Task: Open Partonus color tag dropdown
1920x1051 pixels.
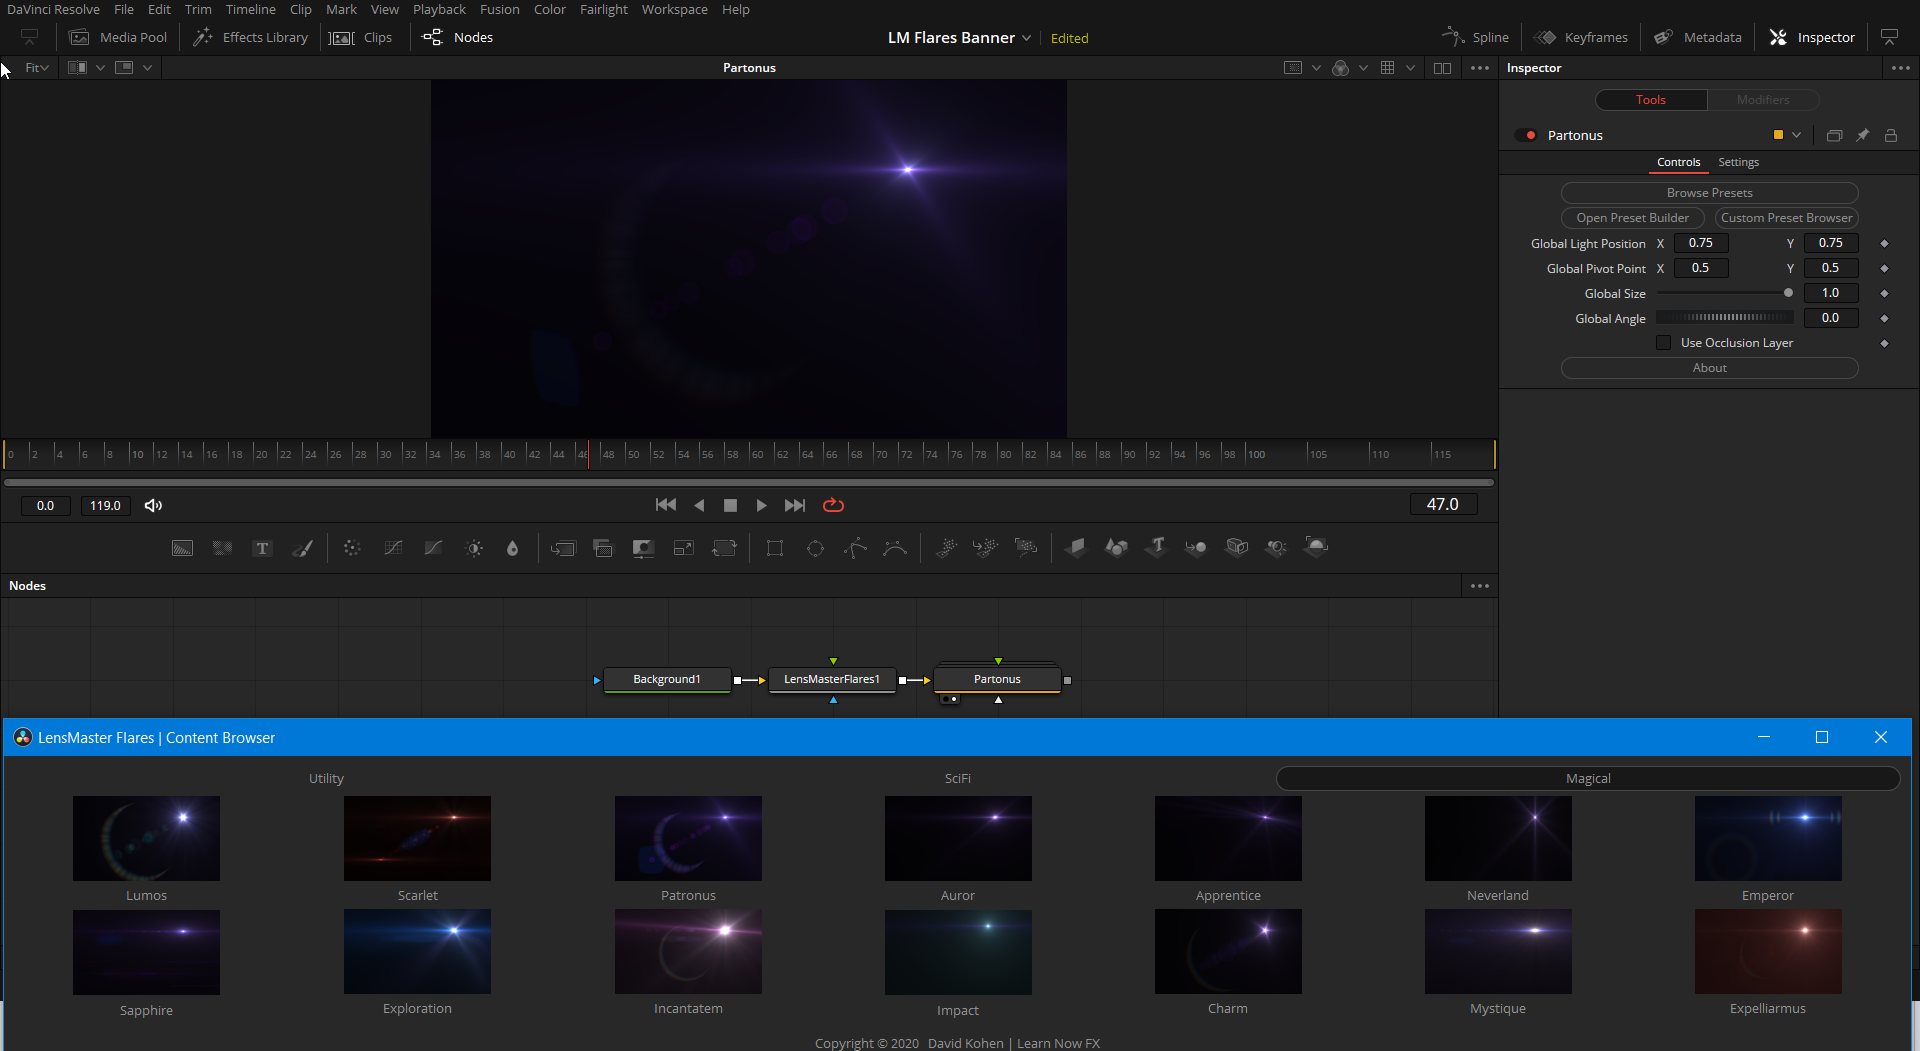Action: coord(1797,135)
